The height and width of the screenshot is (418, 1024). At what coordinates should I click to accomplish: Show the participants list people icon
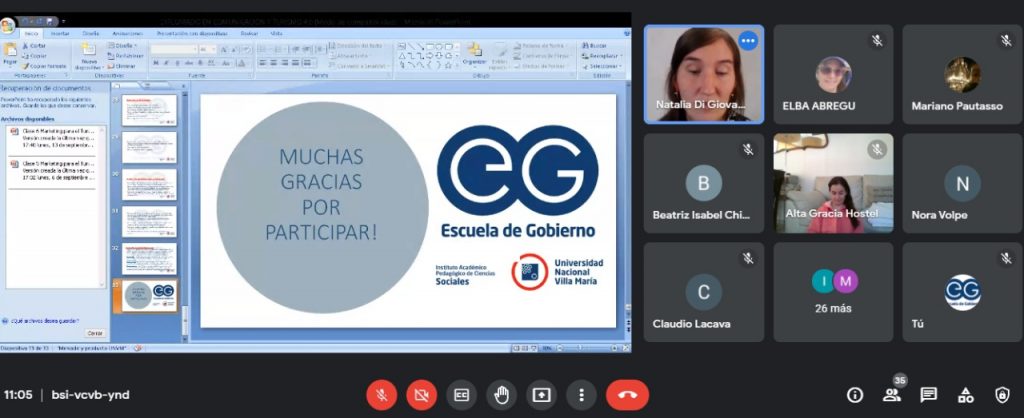[x=891, y=395]
